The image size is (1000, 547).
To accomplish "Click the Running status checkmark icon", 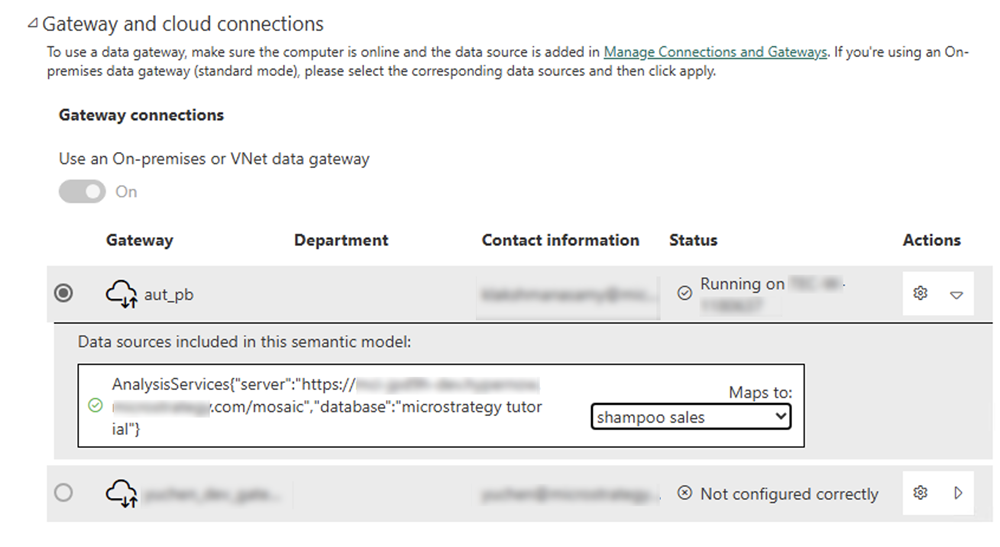I will [x=684, y=294].
